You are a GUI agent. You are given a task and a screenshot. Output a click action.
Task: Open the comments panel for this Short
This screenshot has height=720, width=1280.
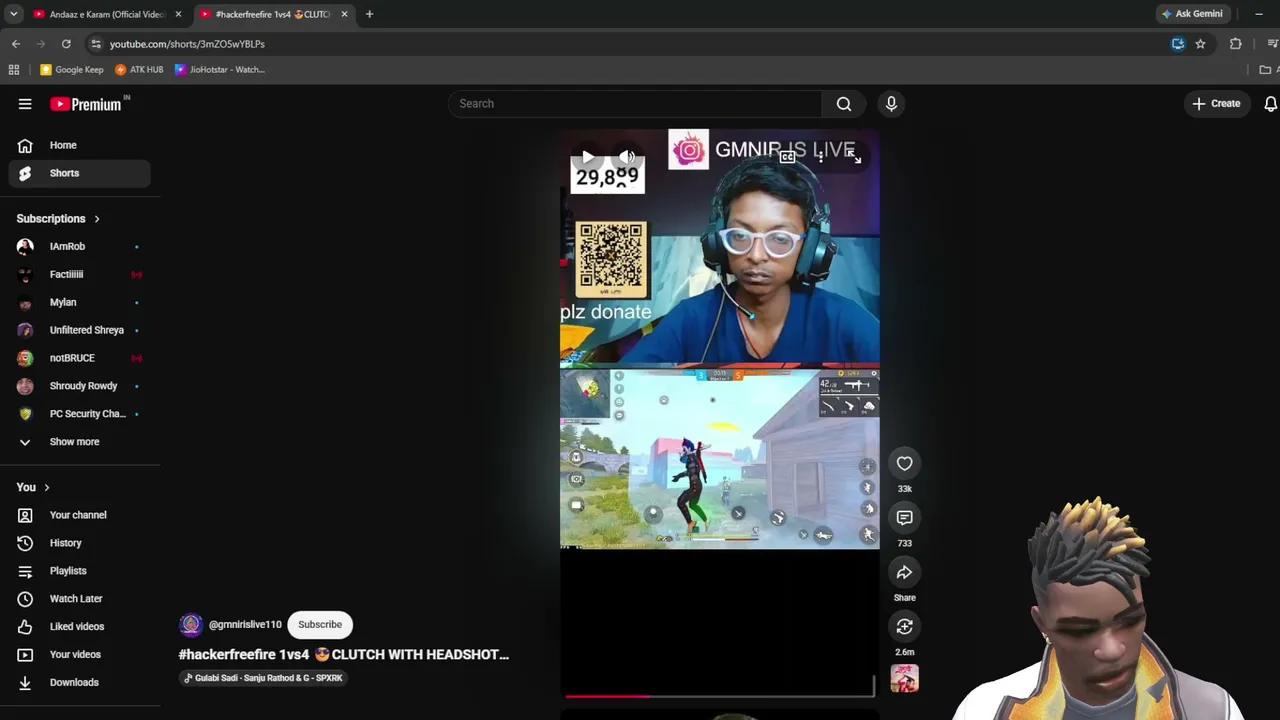pyautogui.click(x=904, y=517)
